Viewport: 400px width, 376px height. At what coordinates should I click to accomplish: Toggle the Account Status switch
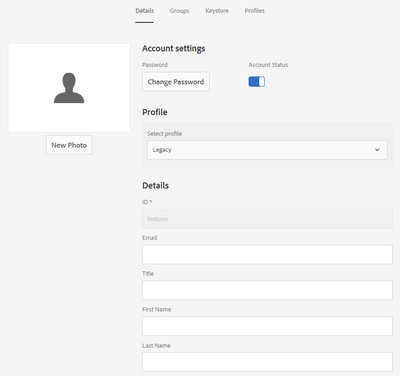[257, 82]
